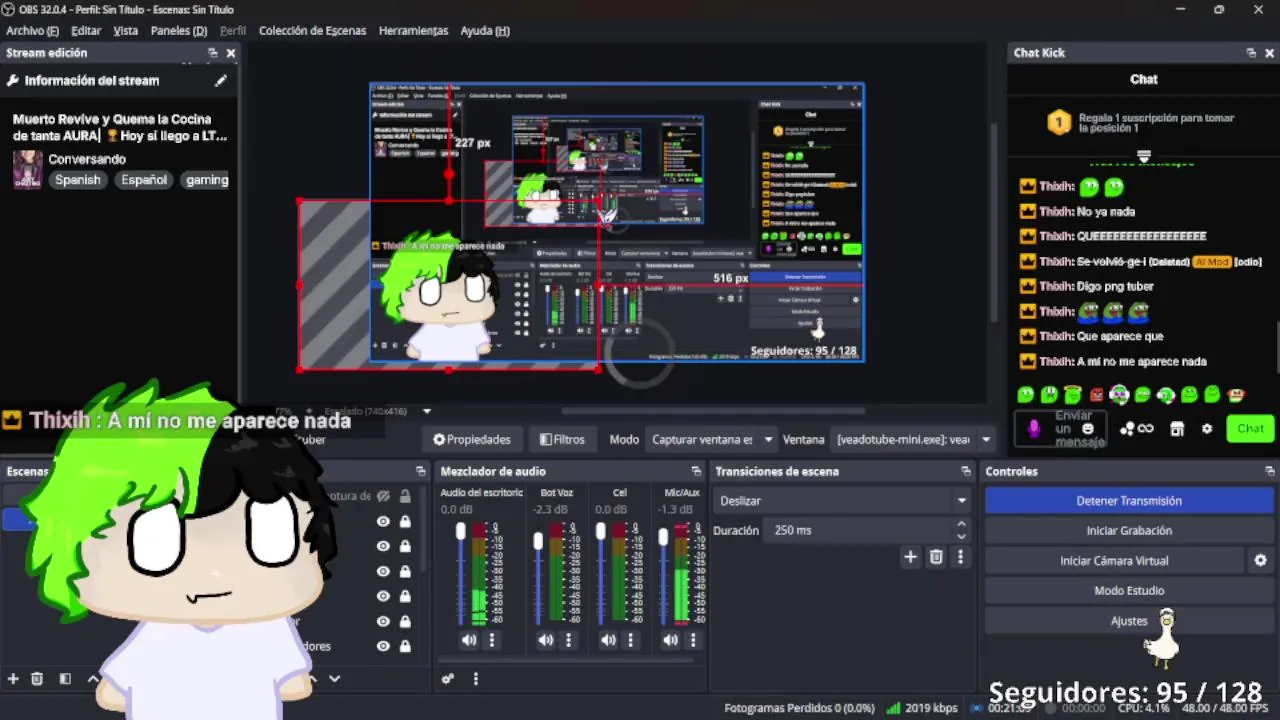
Task: Open the Ayuda menu
Action: pyautogui.click(x=485, y=31)
